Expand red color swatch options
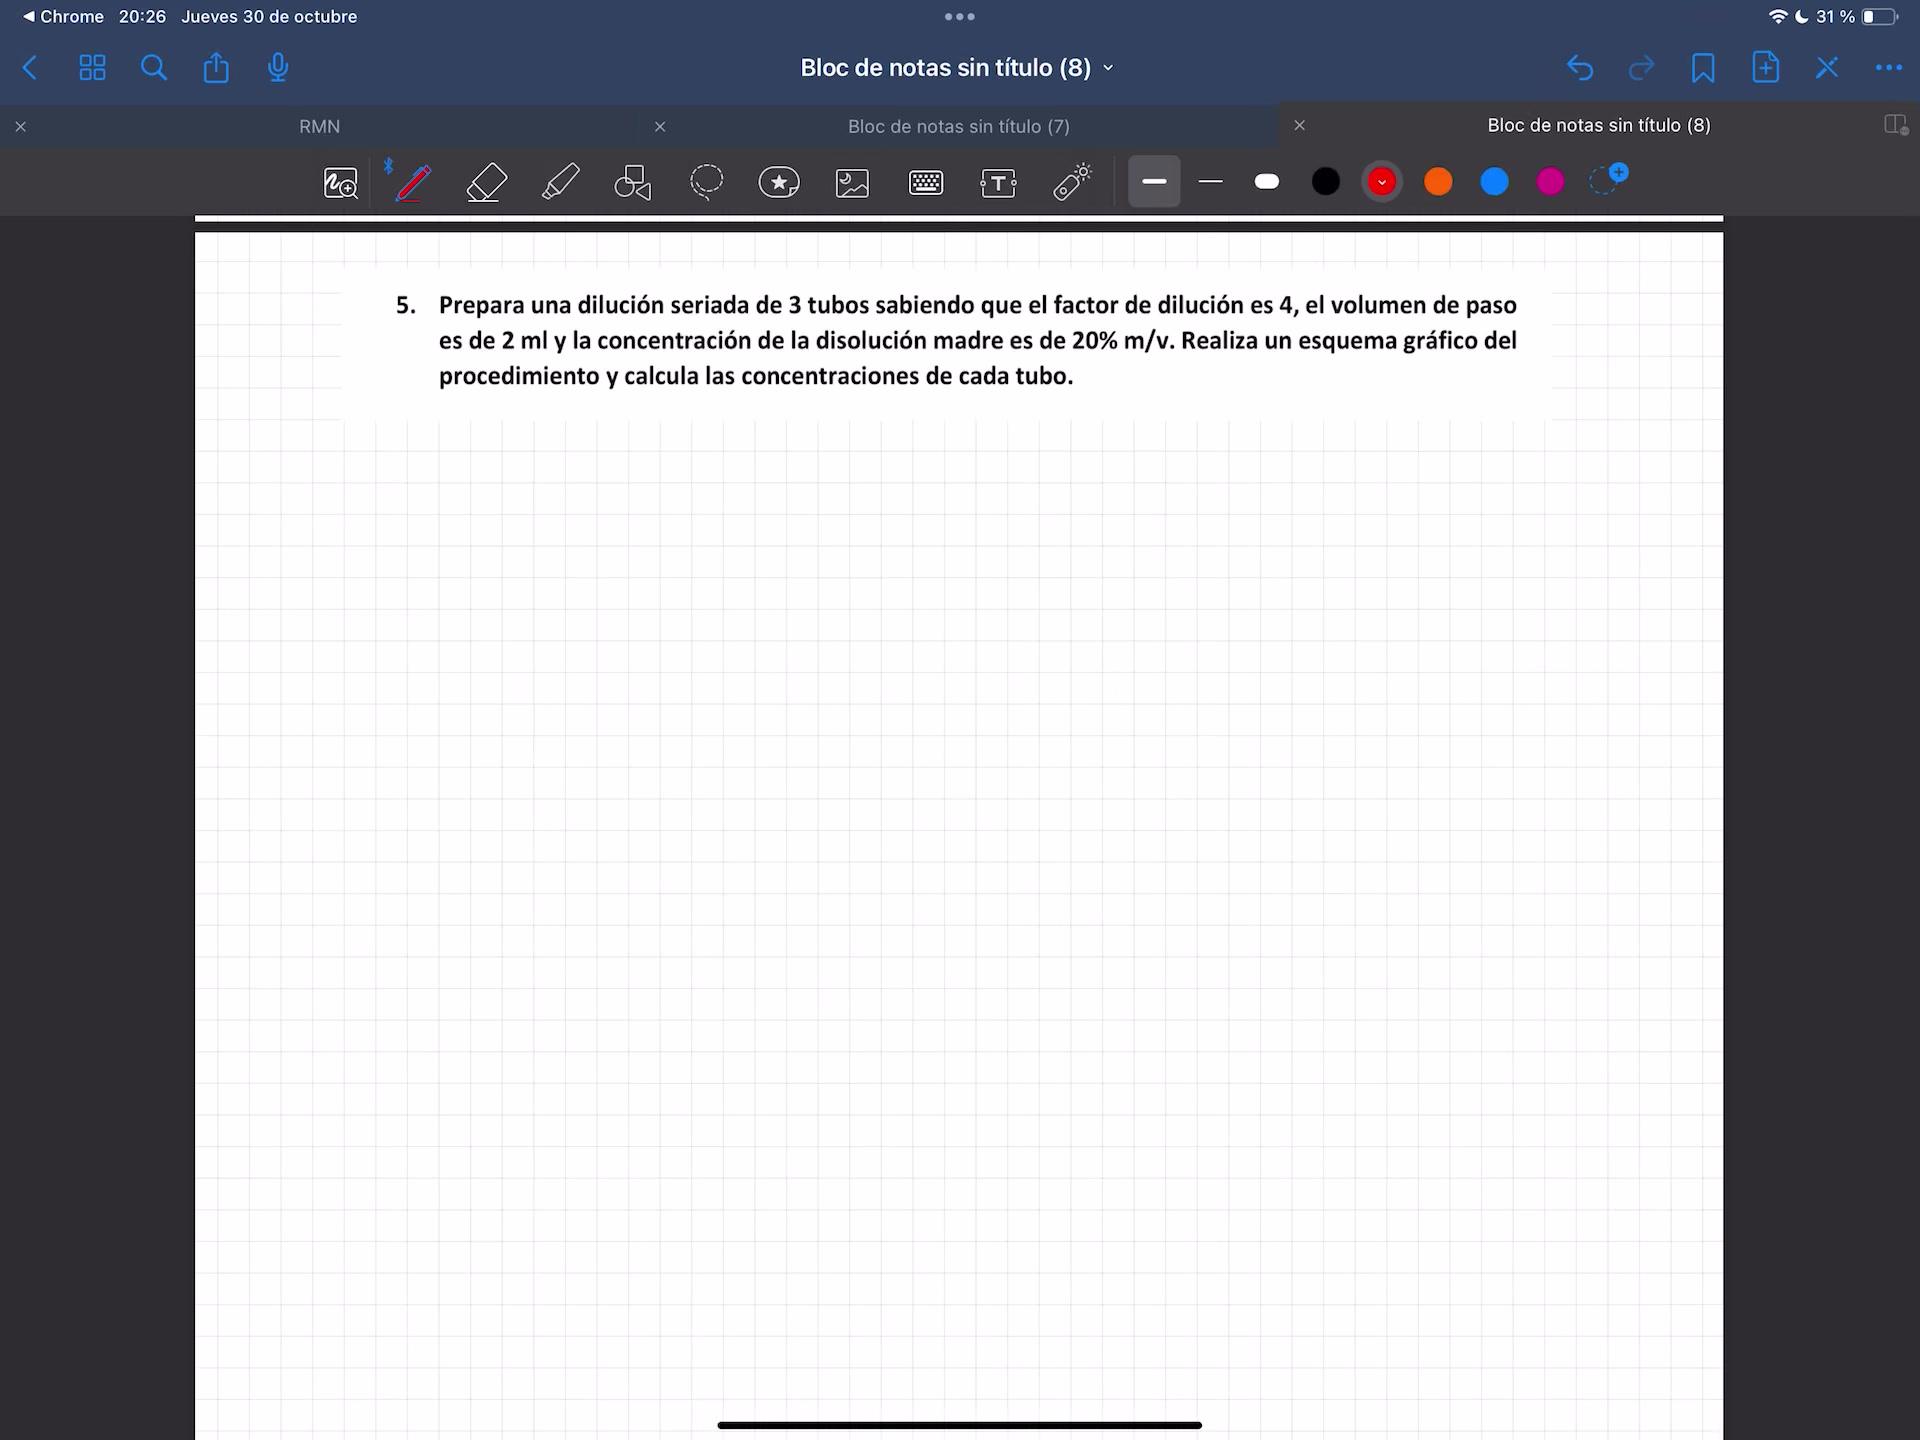 1382,182
